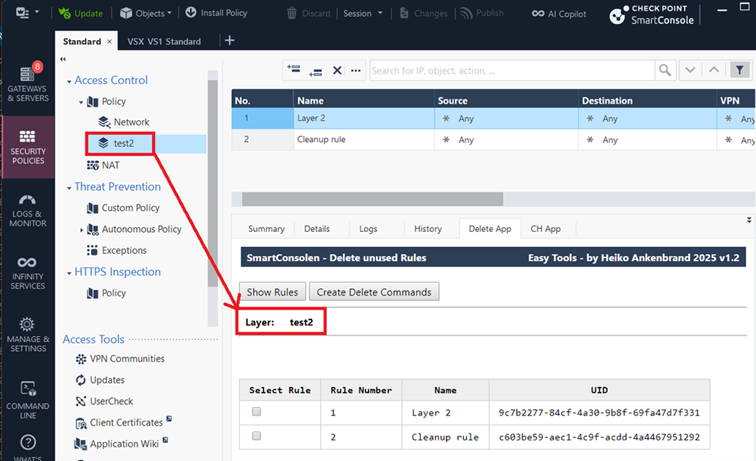Open the Logs tab
Screen dimensions: 756x461
click(368, 229)
